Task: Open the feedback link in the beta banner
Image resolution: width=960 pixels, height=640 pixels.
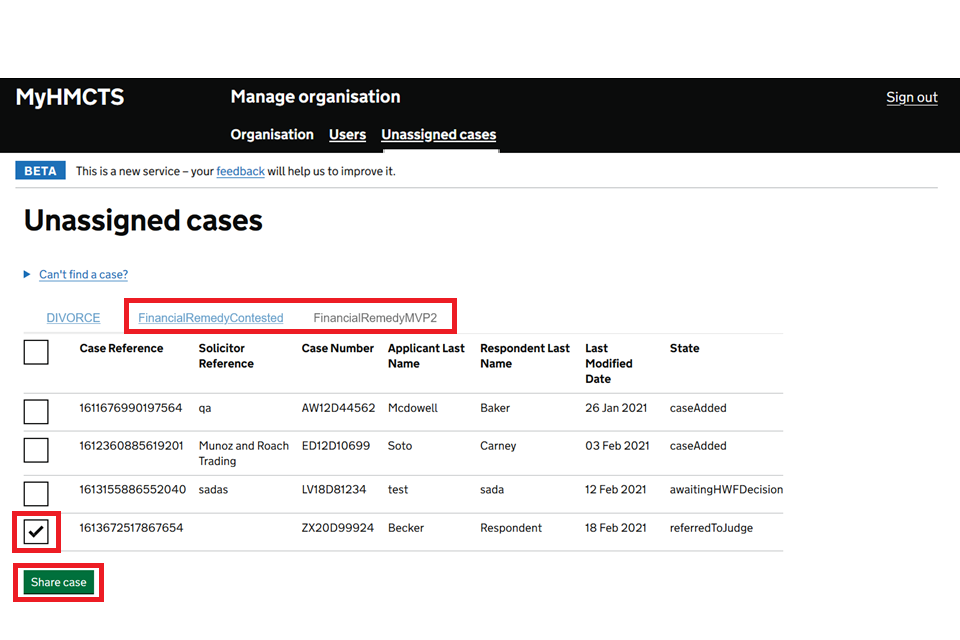Action: [240, 171]
